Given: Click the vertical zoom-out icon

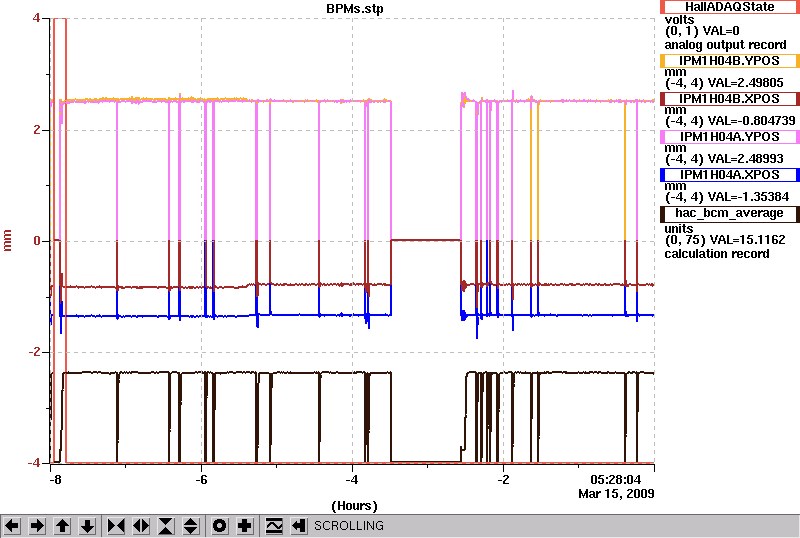Looking at the screenshot, I should pos(191,526).
